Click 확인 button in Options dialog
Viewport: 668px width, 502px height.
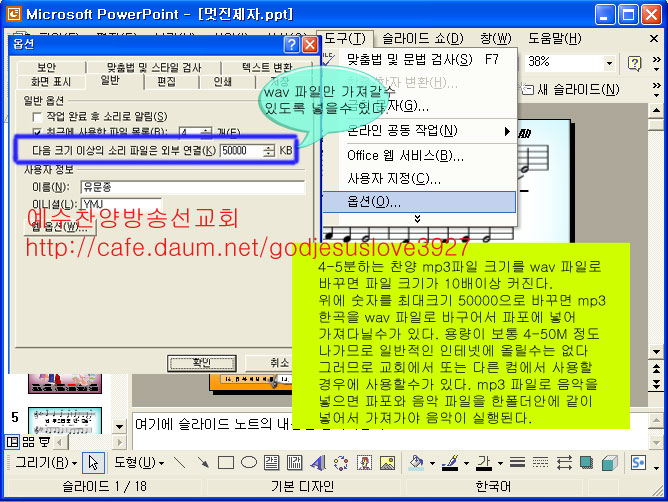point(202,363)
